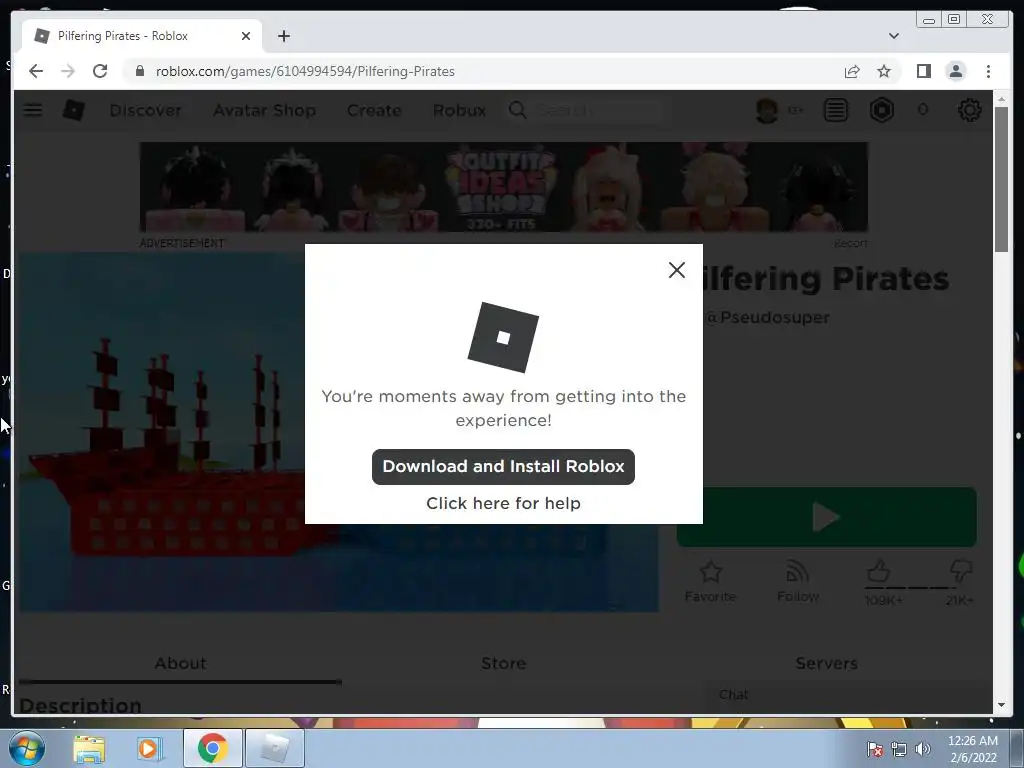Open the Windows Start menu
Viewport: 1024px width, 768px height.
click(26, 748)
